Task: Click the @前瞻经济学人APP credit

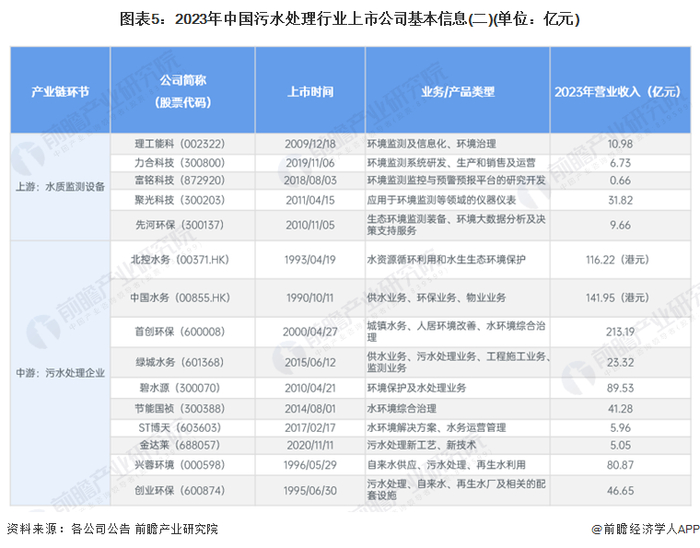Action: 646,529
